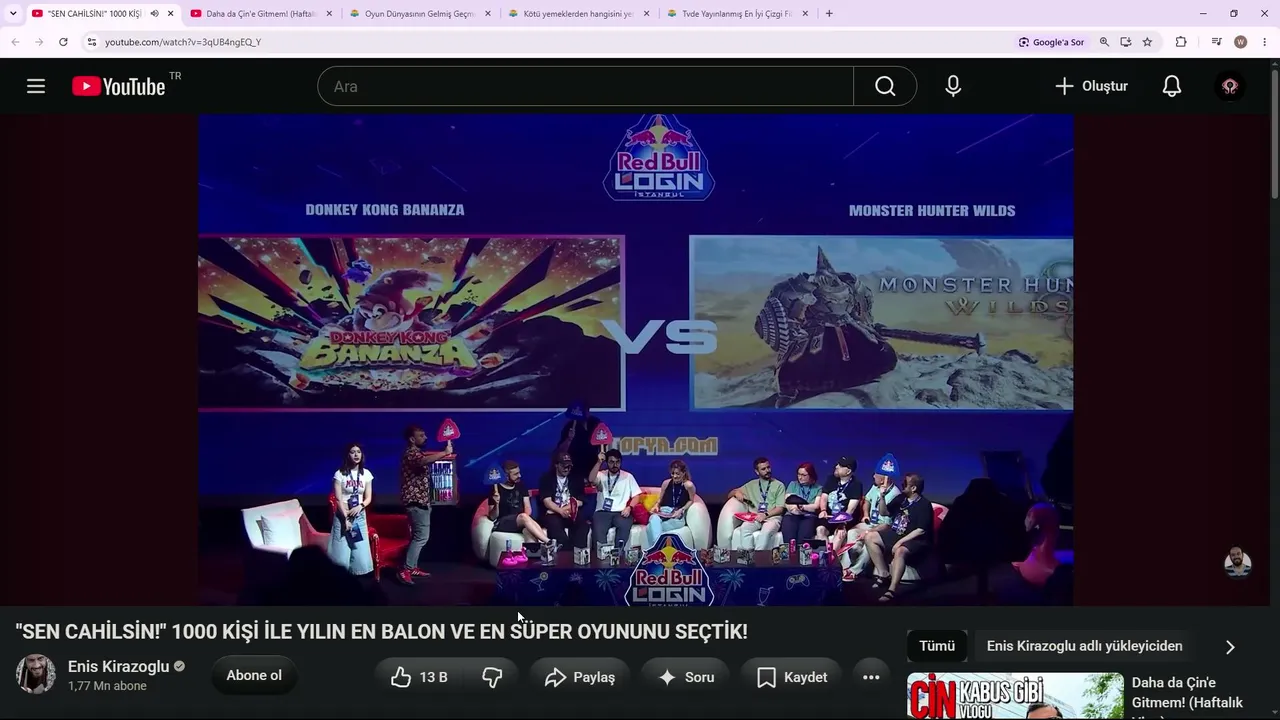1280x720 pixels.
Task: Open the three-dot more actions menu
Action: point(871,677)
